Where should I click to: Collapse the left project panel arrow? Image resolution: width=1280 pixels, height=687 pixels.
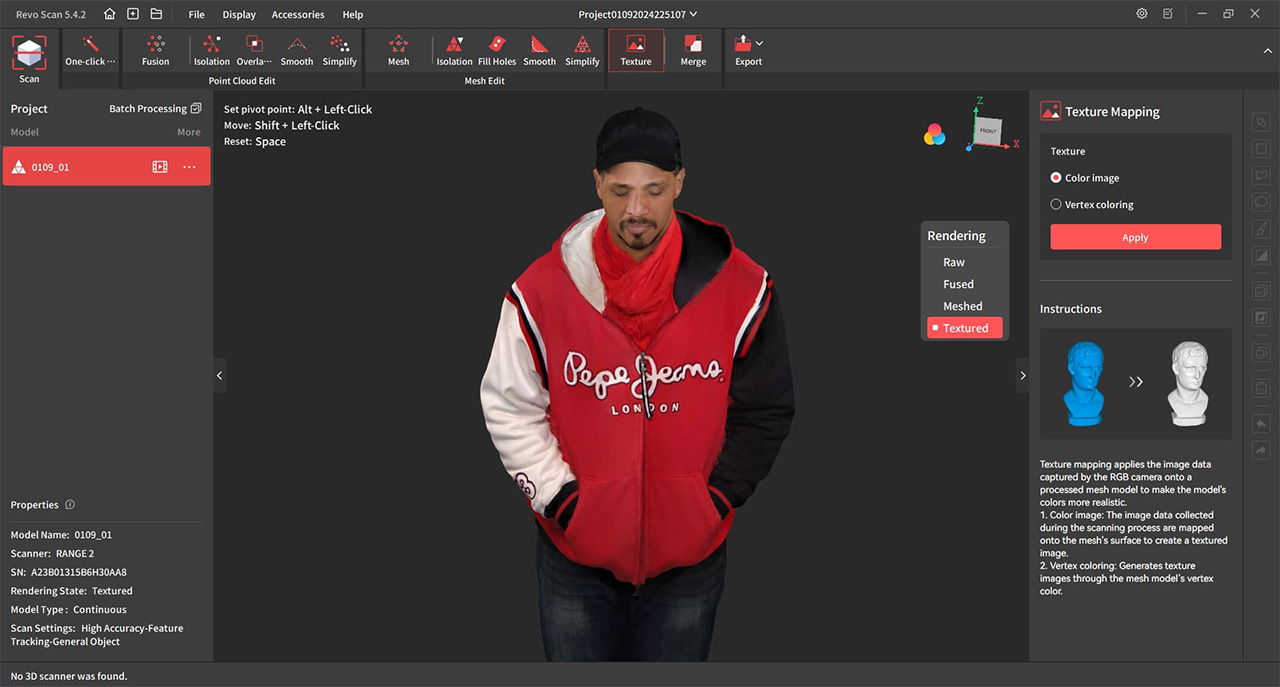click(x=220, y=376)
